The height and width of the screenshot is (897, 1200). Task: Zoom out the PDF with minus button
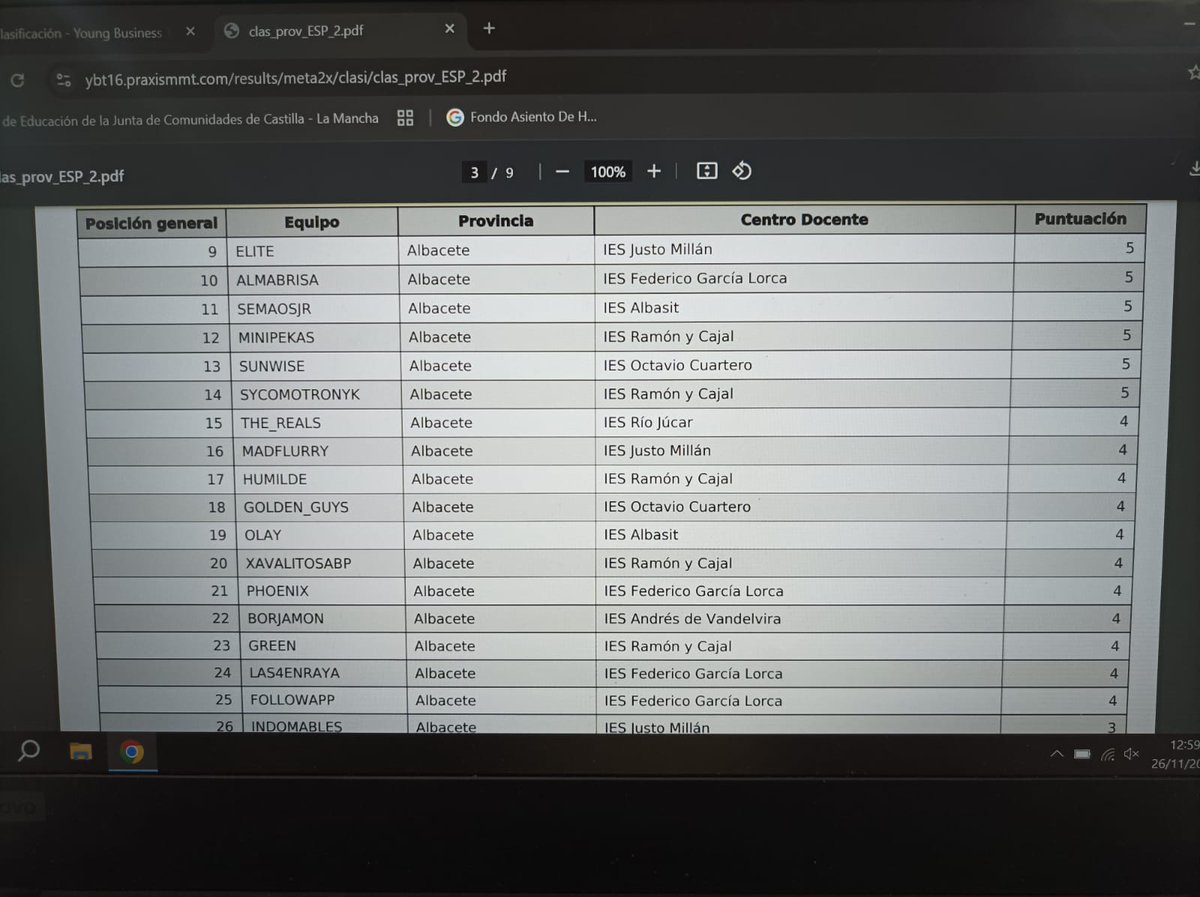click(562, 172)
